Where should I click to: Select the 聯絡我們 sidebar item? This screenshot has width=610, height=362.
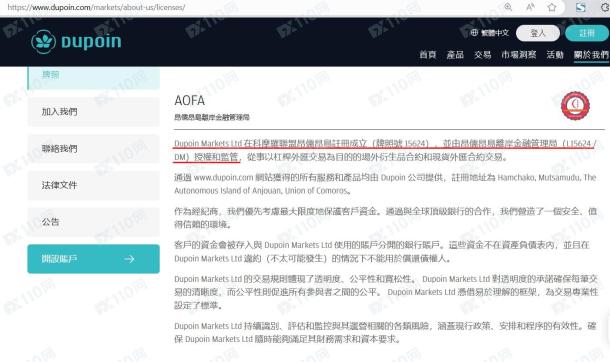pyautogui.click(x=93, y=149)
